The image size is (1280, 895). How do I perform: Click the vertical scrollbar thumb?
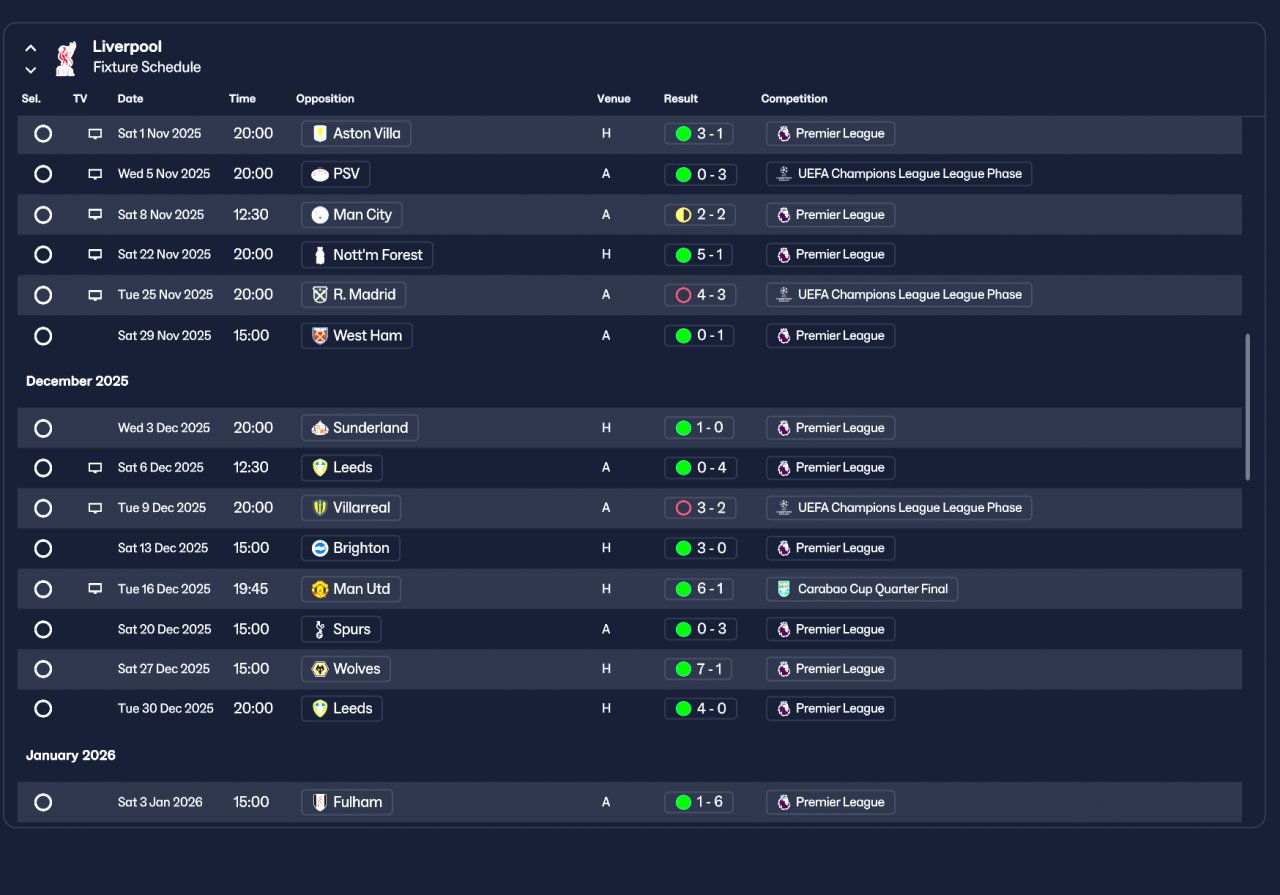pyautogui.click(x=1247, y=407)
